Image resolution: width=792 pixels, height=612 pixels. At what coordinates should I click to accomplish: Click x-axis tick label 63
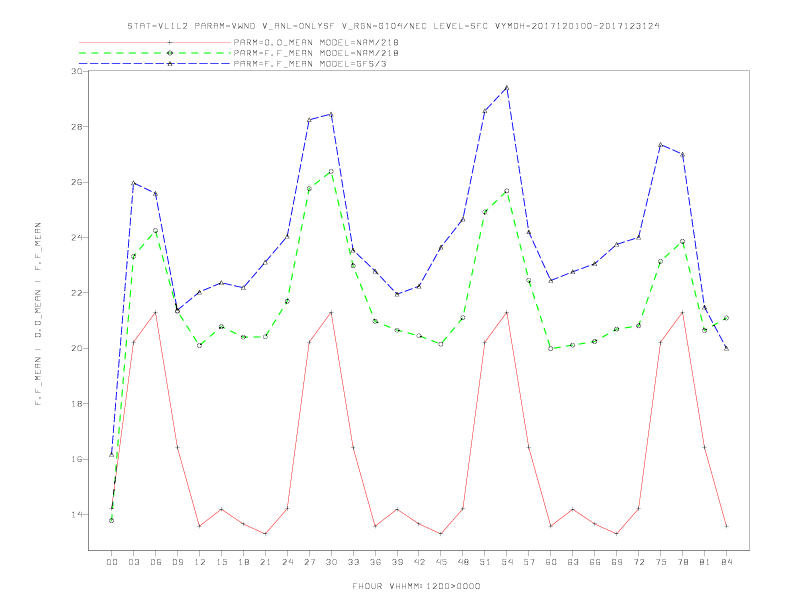573,562
